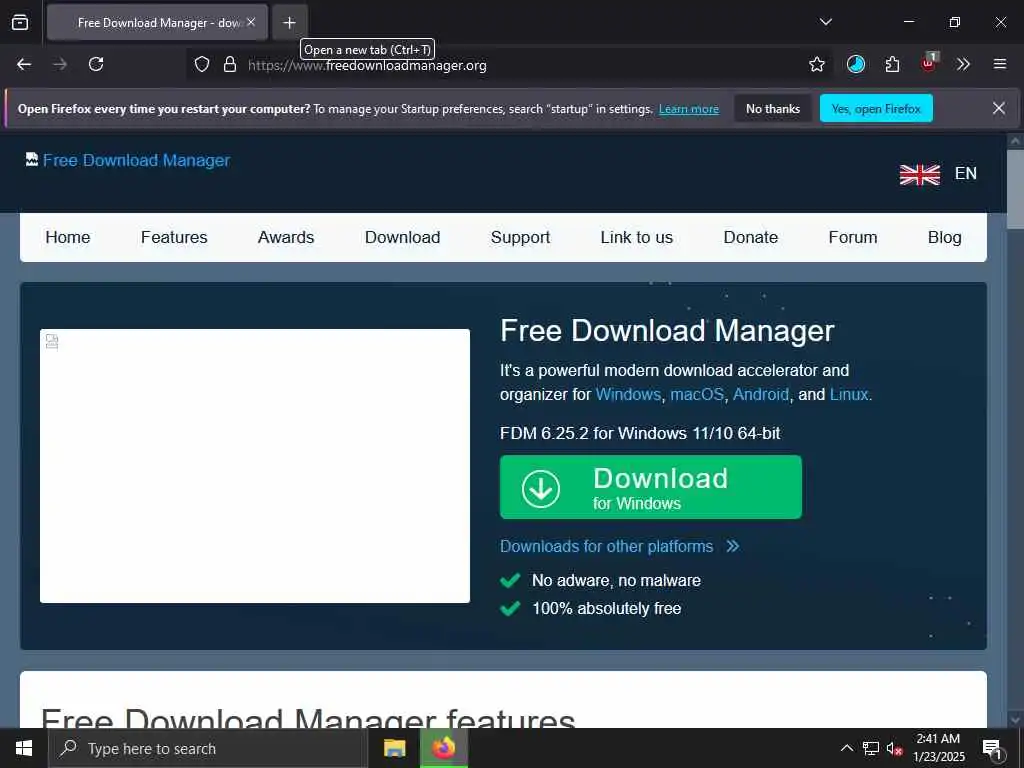Open the Donate menu item
This screenshot has height=768, width=1024.
point(750,237)
